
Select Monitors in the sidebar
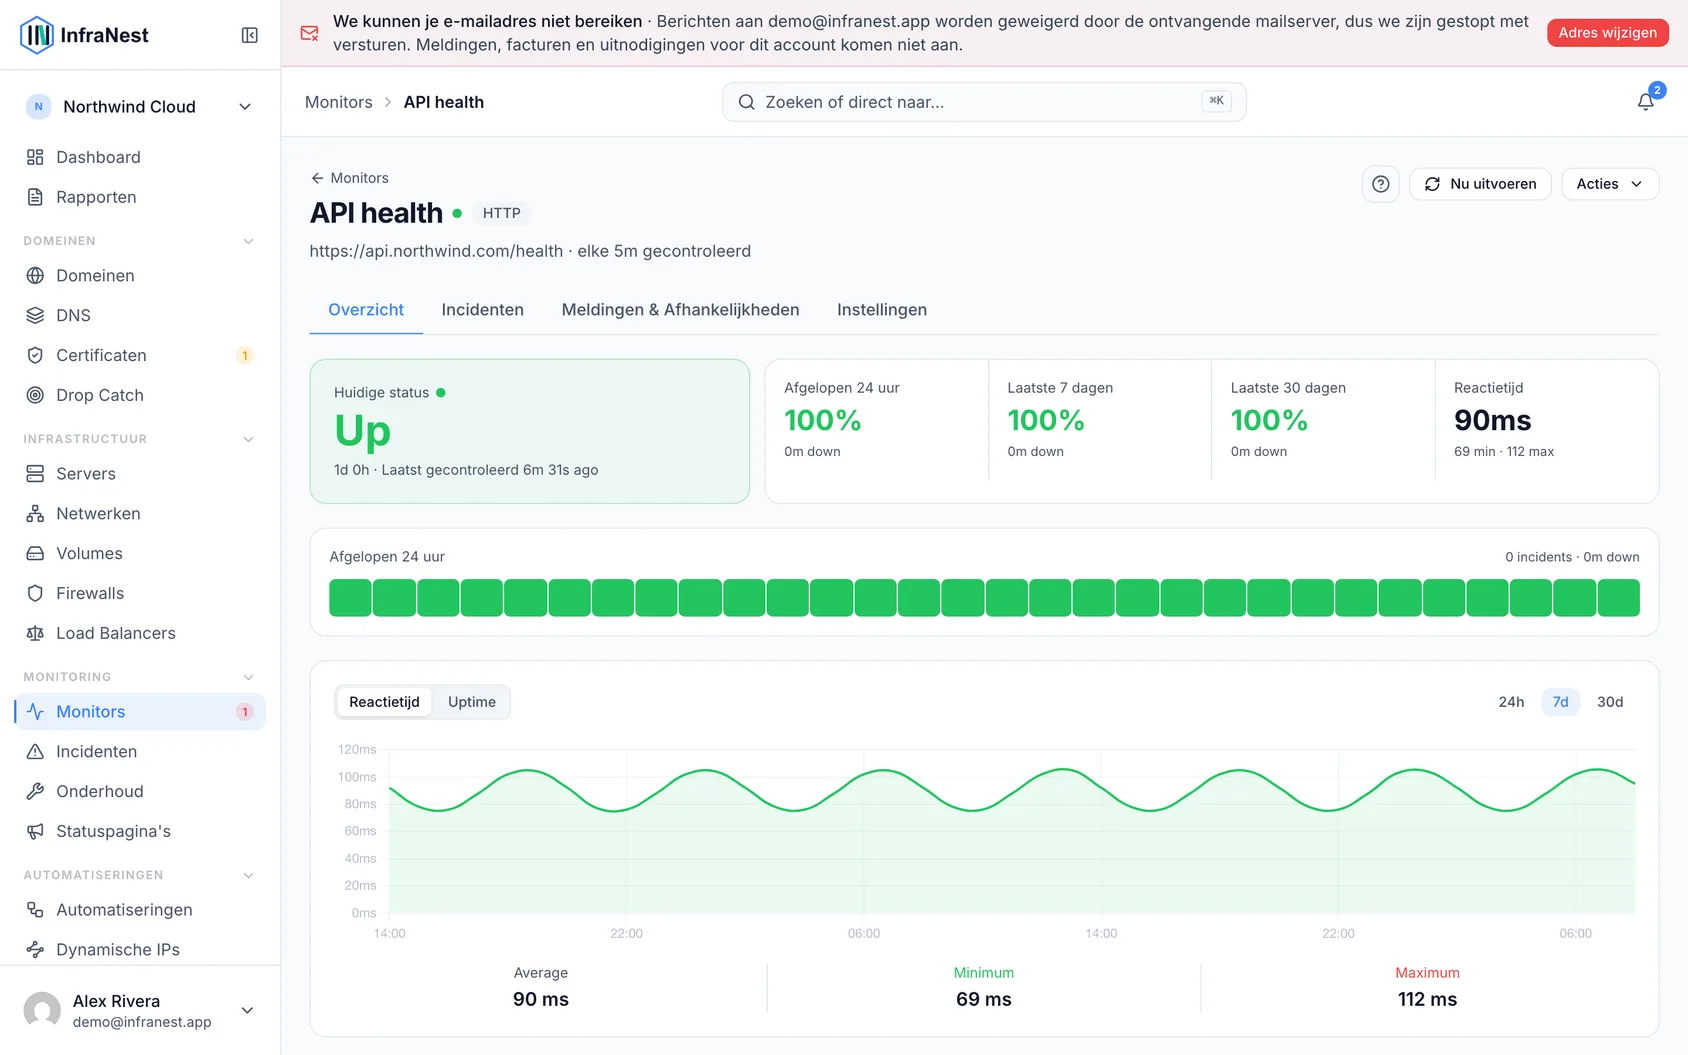[140, 711]
